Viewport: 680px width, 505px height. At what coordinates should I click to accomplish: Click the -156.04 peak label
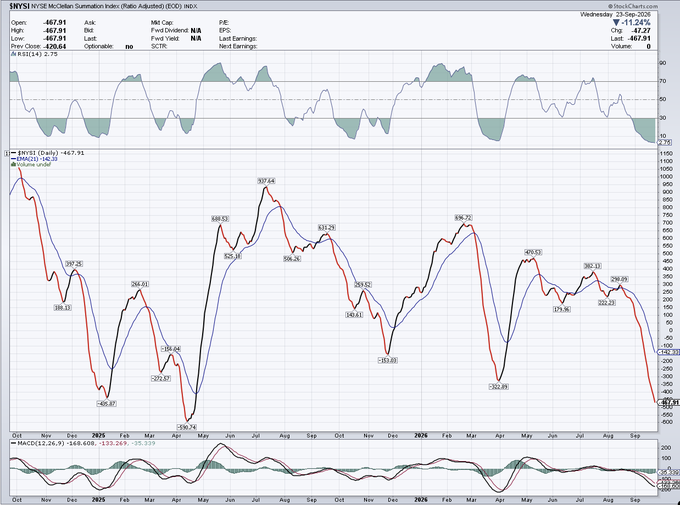[x=170, y=349]
